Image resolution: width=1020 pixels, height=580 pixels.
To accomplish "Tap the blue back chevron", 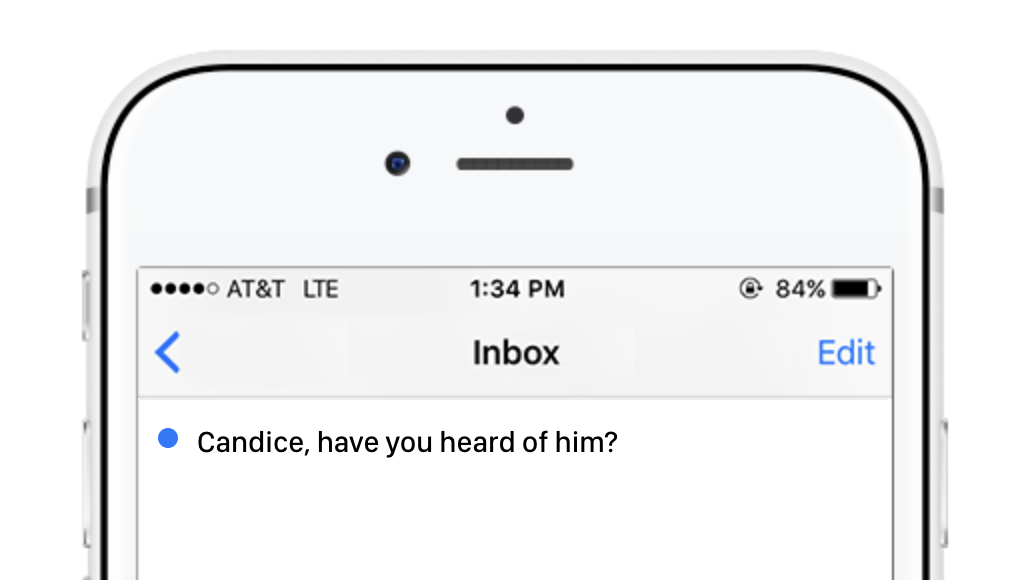I will click(168, 353).
